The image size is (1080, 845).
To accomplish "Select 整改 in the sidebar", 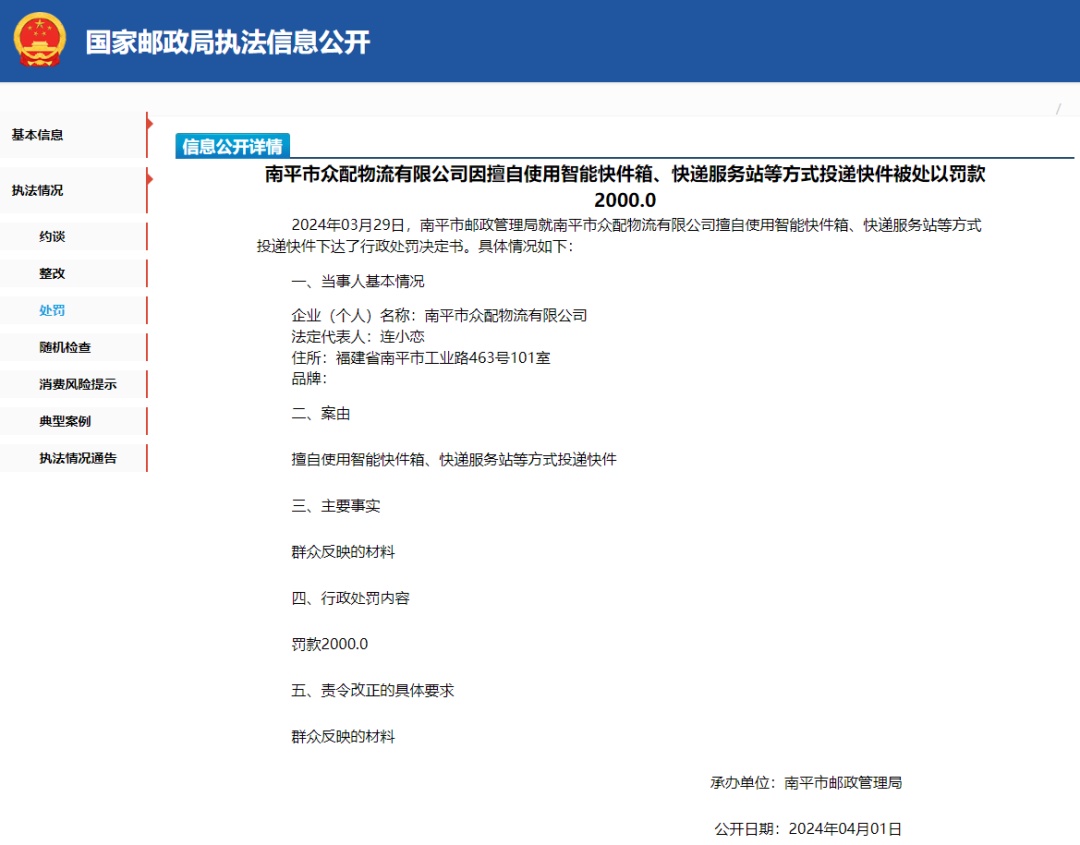I will (x=52, y=273).
